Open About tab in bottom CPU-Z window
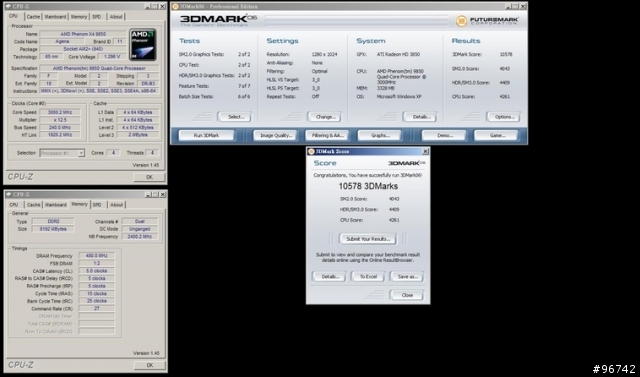The width and height of the screenshot is (640, 377). click(x=116, y=205)
